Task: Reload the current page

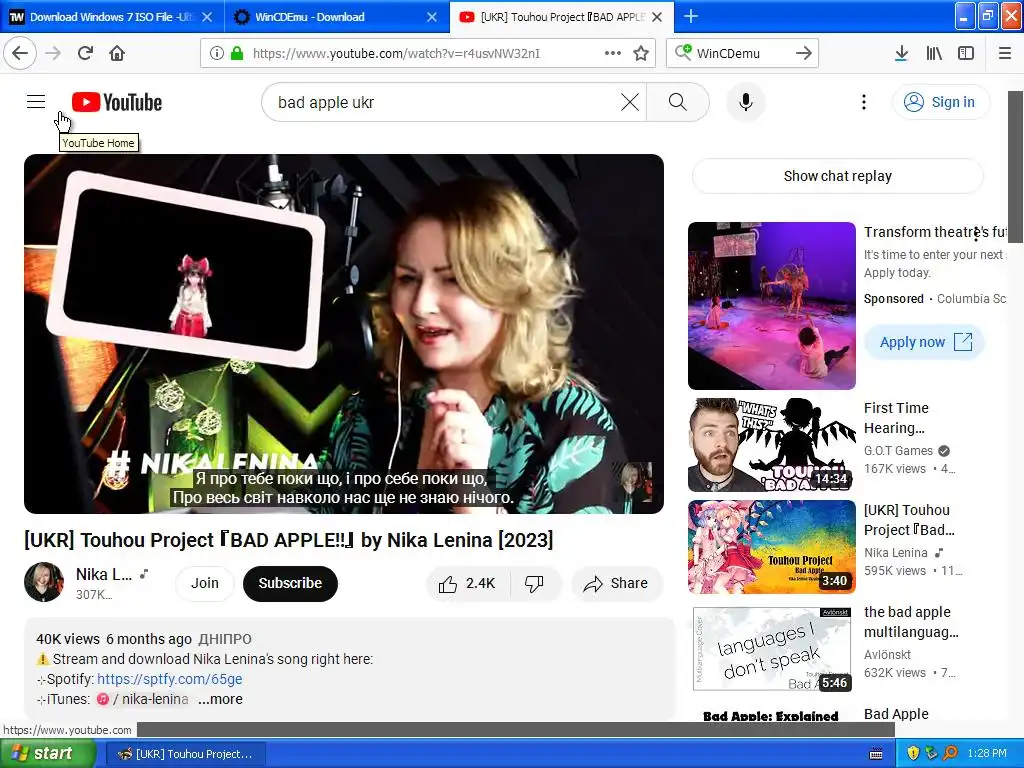Action: (x=86, y=53)
